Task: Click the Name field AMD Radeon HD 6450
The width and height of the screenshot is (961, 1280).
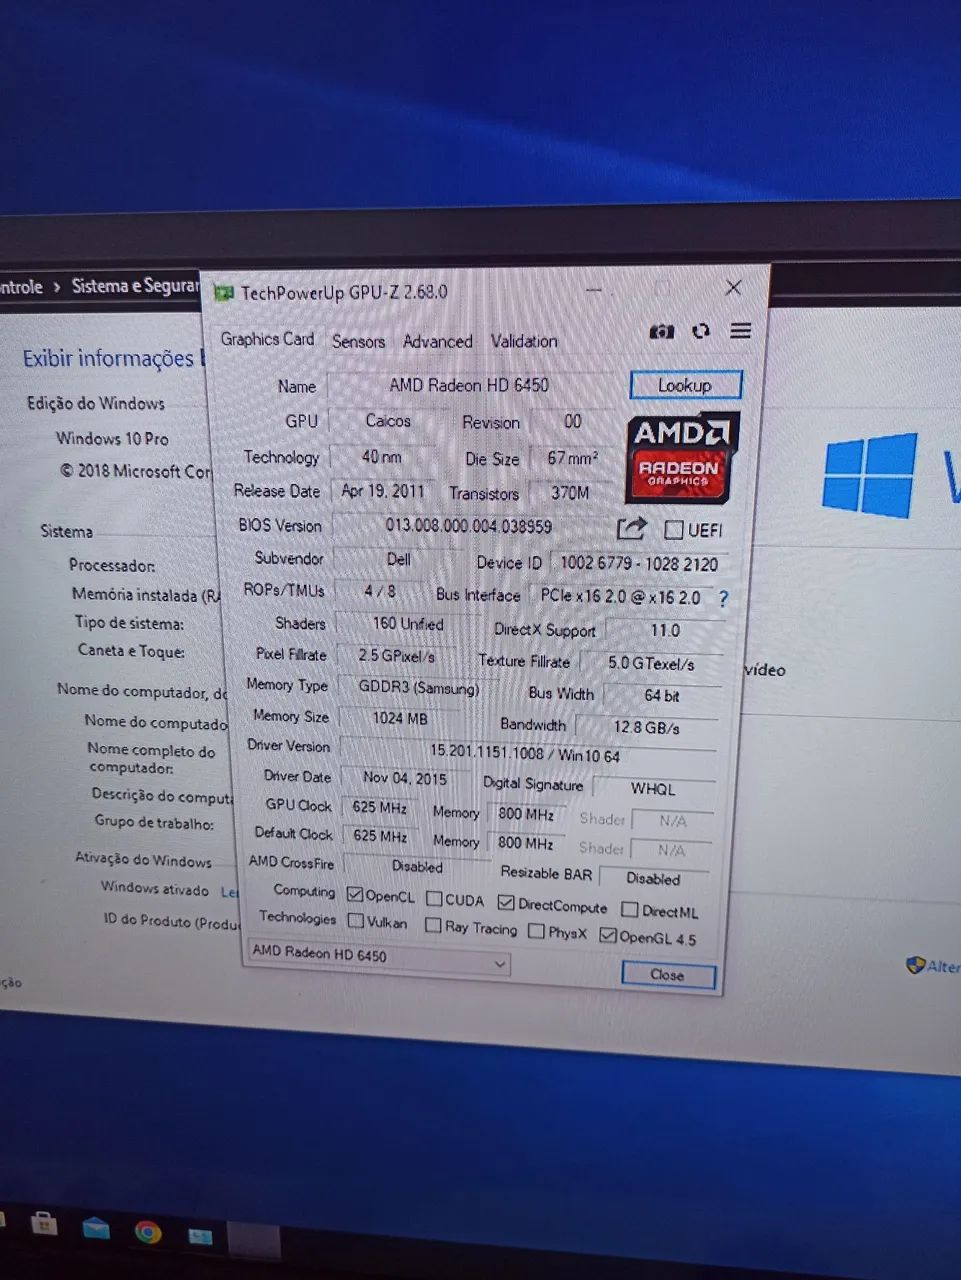Action: click(470, 385)
